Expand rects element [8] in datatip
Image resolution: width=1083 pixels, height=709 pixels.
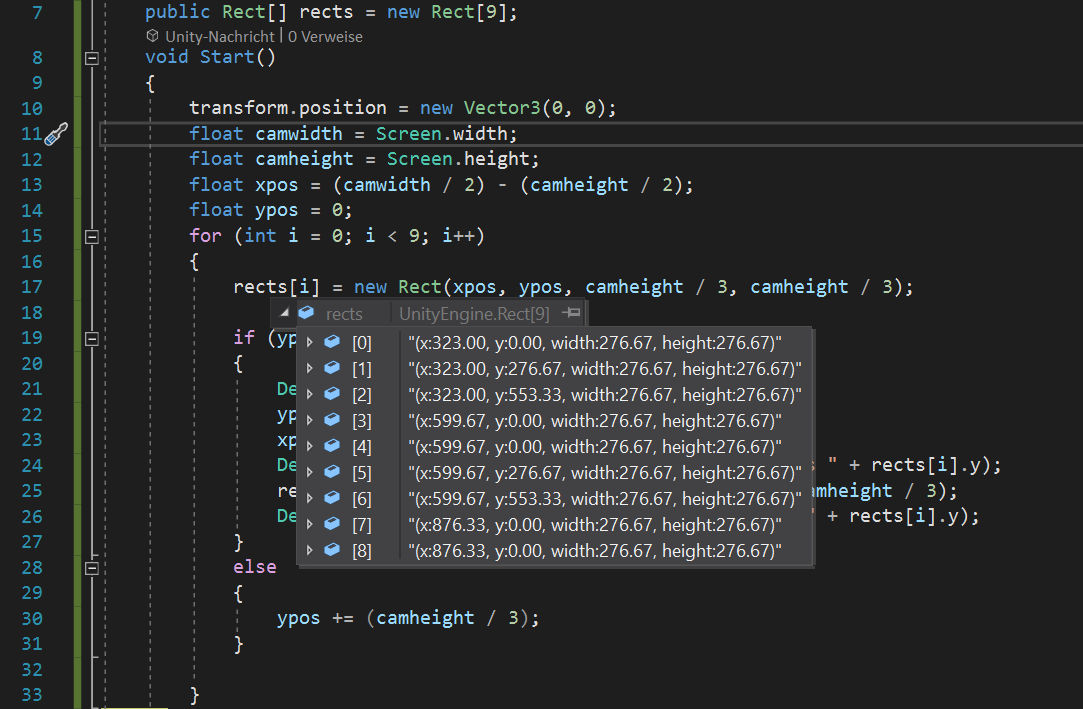click(x=310, y=550)
